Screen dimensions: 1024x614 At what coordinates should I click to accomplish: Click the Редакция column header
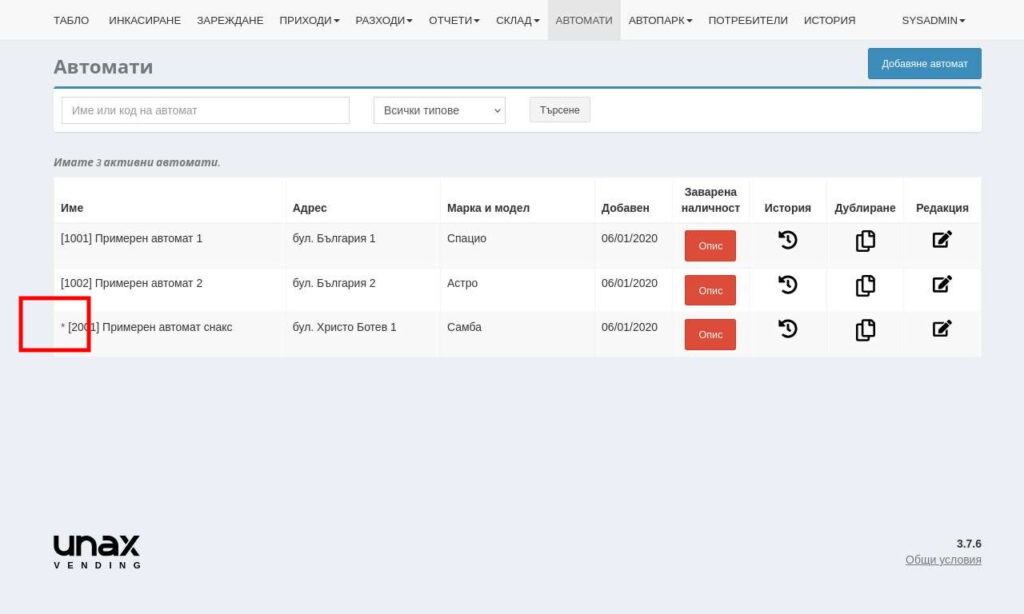pyautogui.click(x=942, y=208)
